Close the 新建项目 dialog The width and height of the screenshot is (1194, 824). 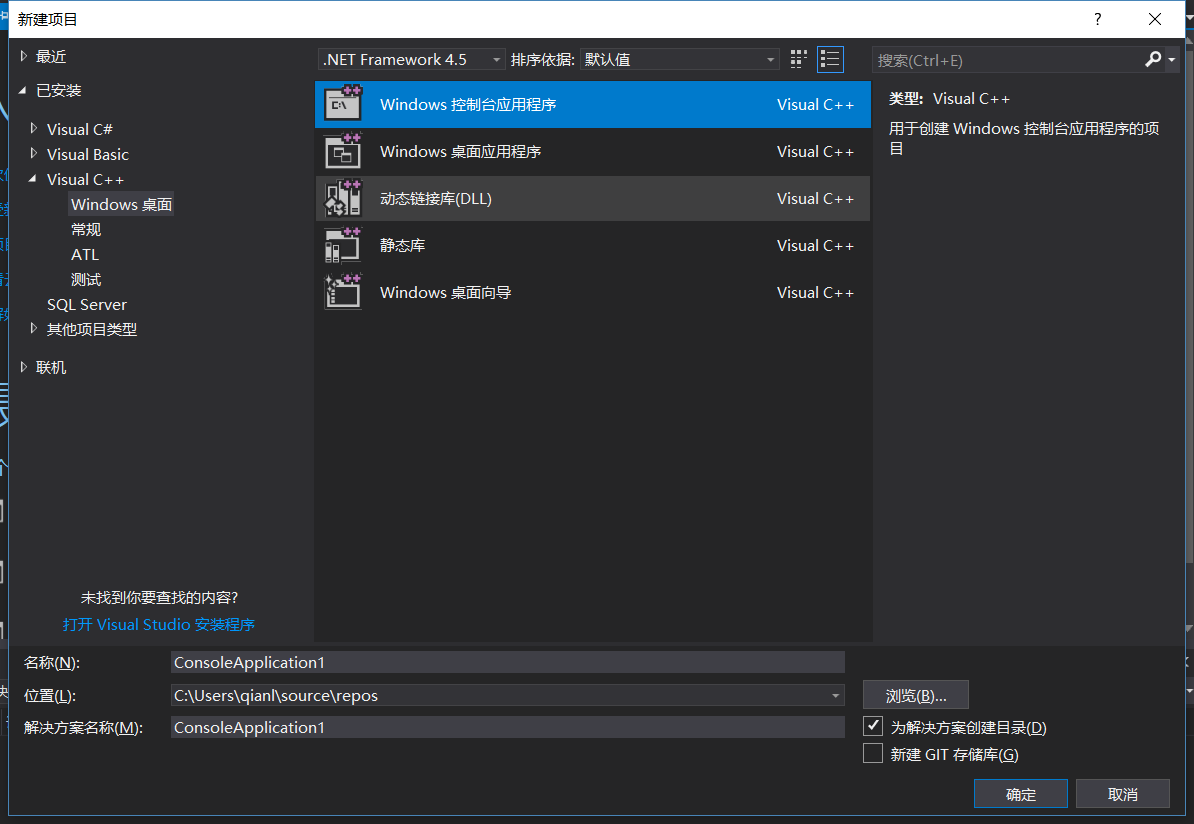click(x=1155, y=19)
